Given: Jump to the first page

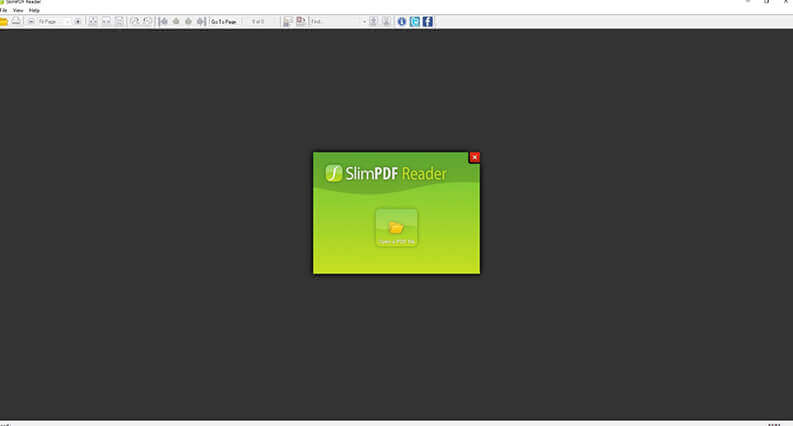Looking at the screenshot, I should pos(163,21).
